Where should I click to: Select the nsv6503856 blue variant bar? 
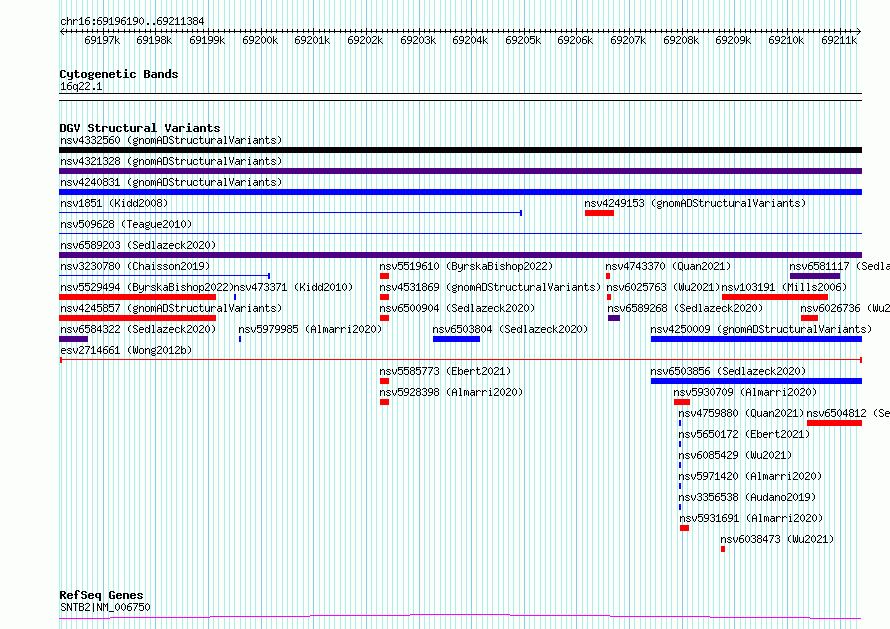coord(757,381)
